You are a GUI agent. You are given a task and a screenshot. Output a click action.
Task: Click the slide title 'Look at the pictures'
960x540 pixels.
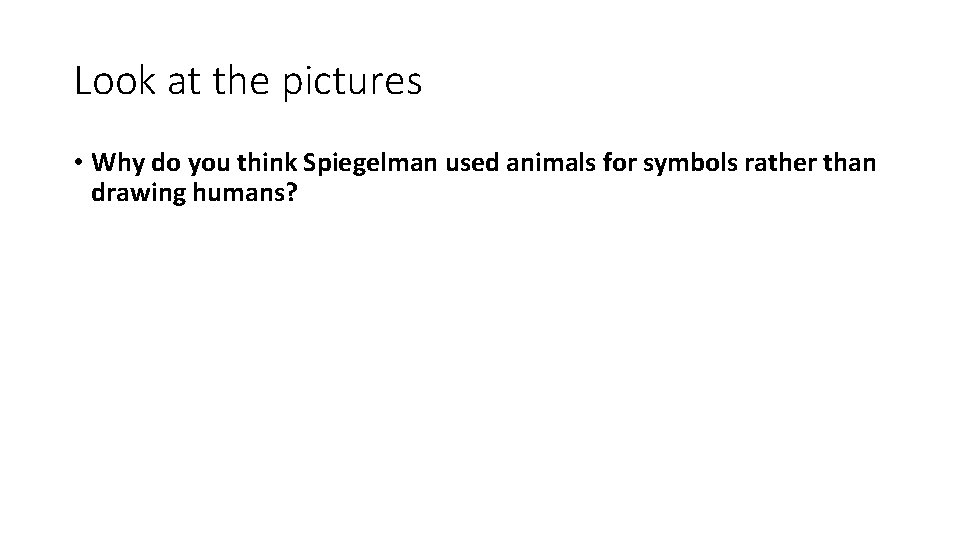point(248,81)
